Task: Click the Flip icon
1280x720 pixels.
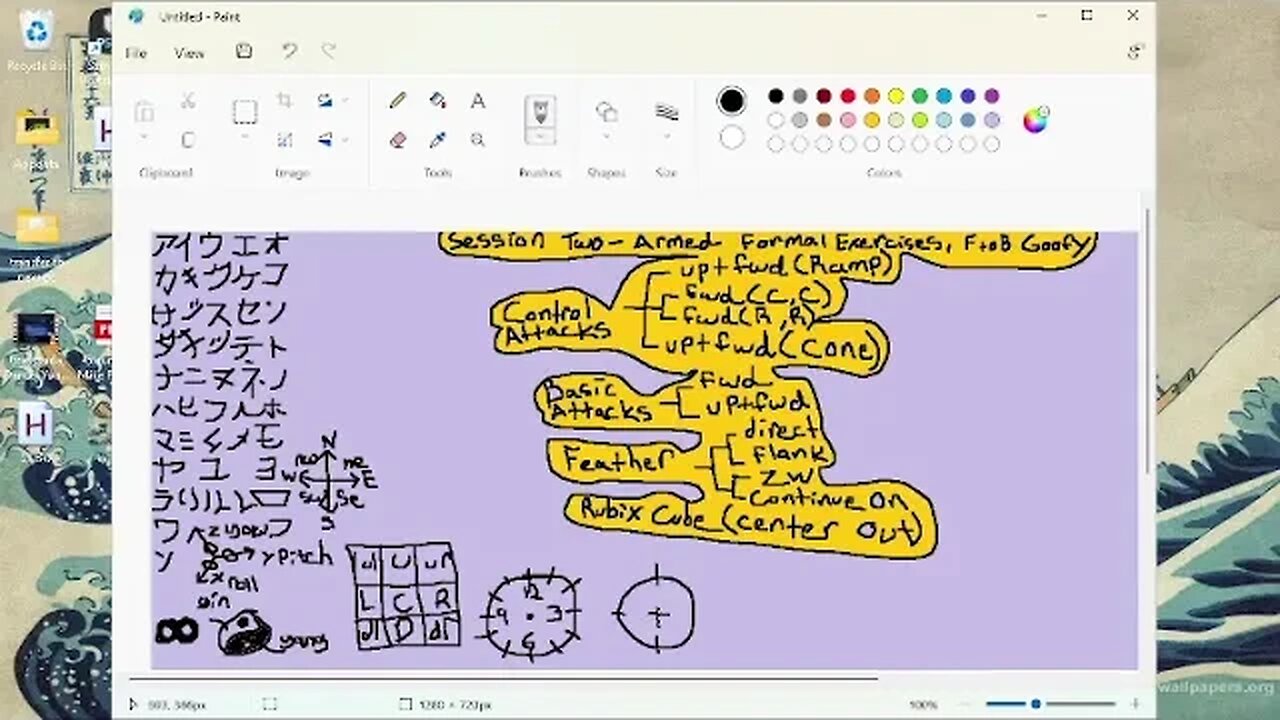Action: point(325,140)
